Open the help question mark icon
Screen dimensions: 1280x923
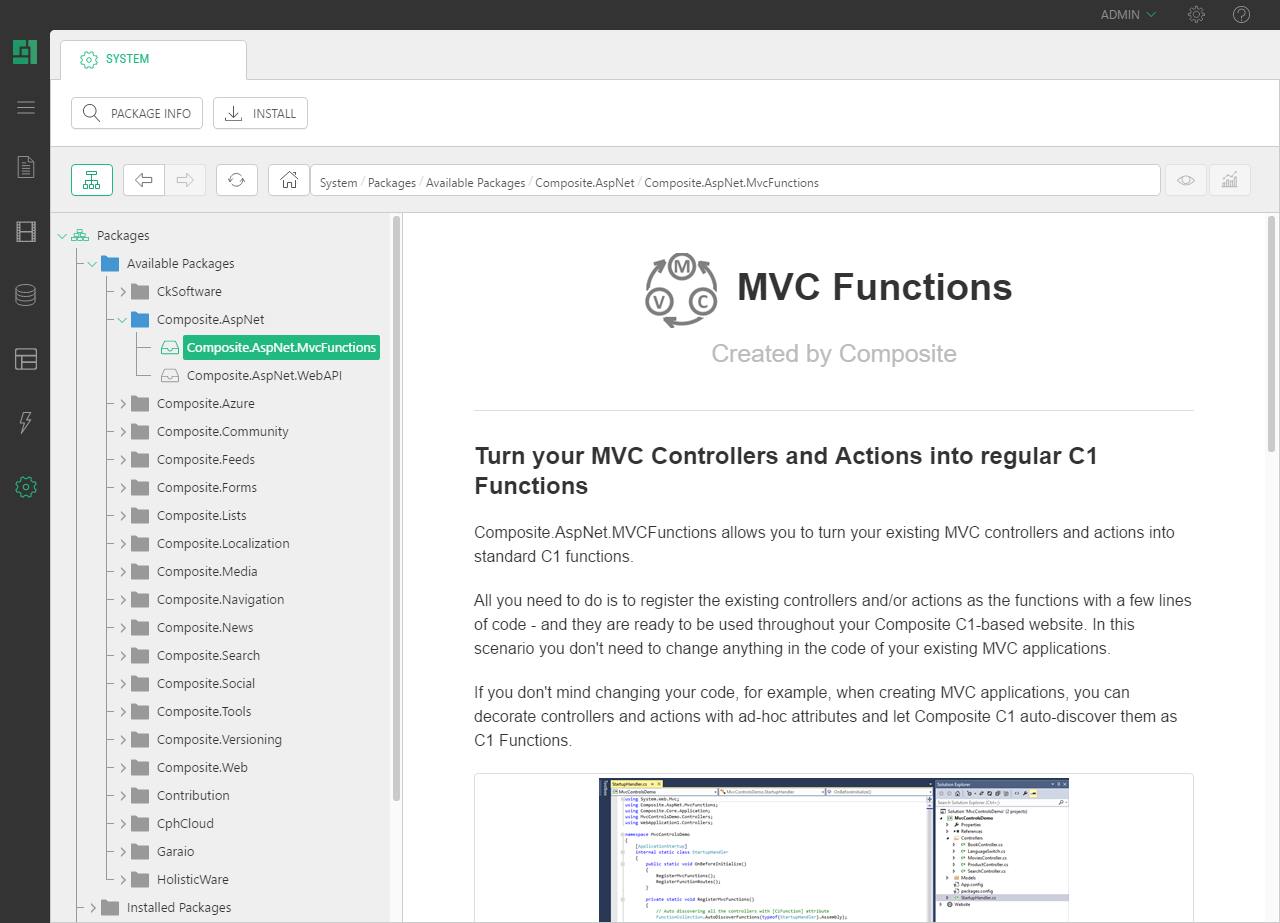click(1242, 14)
